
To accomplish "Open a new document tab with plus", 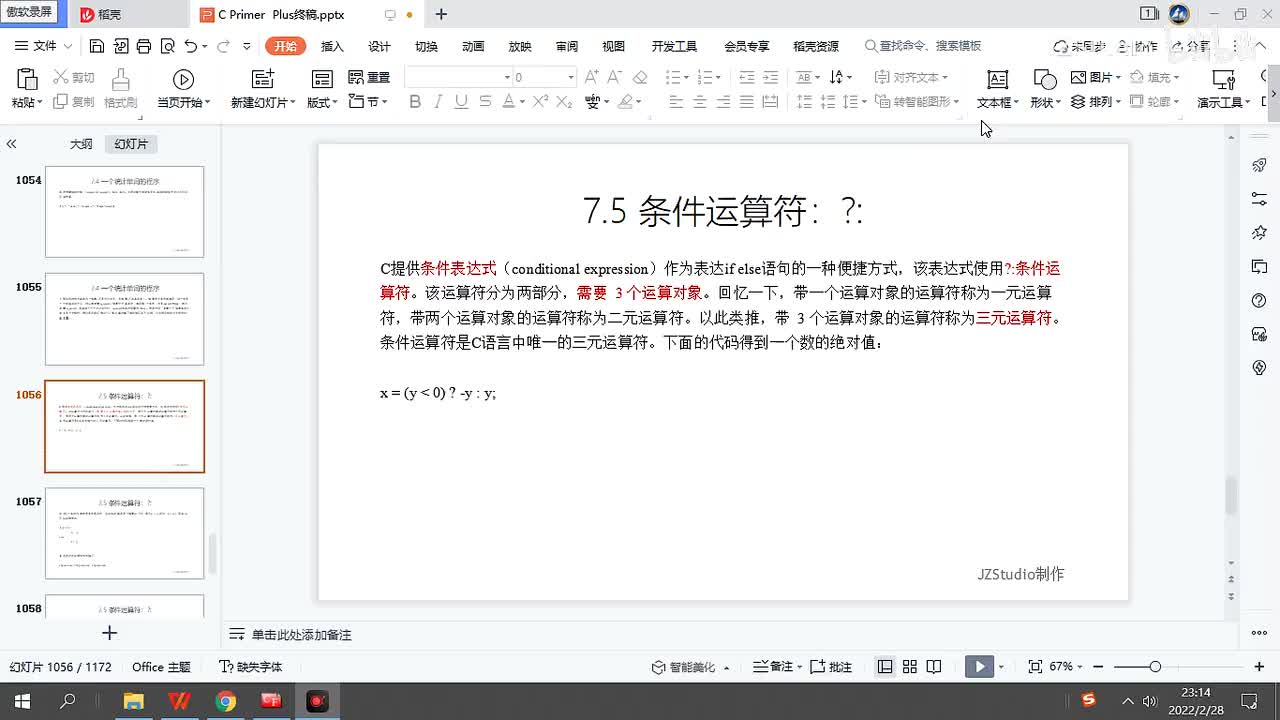I will coord(441,14).
